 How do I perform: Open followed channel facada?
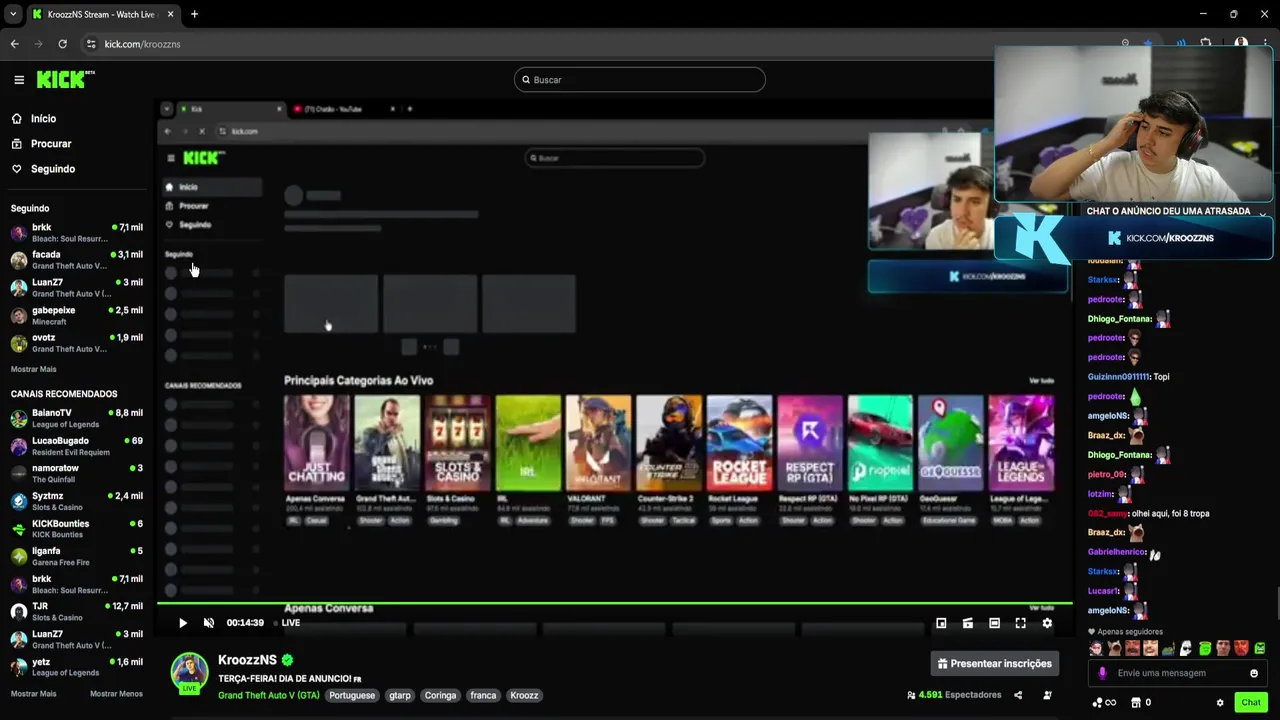click(x=77, y=260)
